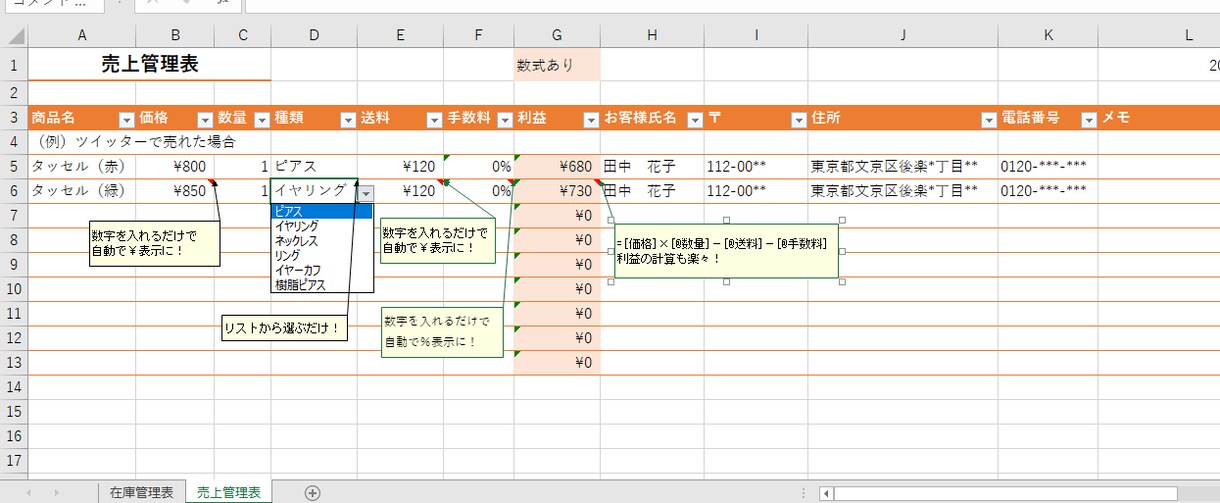Open the お客様氏名 column filter dropdown
The width and height of the screenshot is (1220, 503).
click(x=694, y=119)
